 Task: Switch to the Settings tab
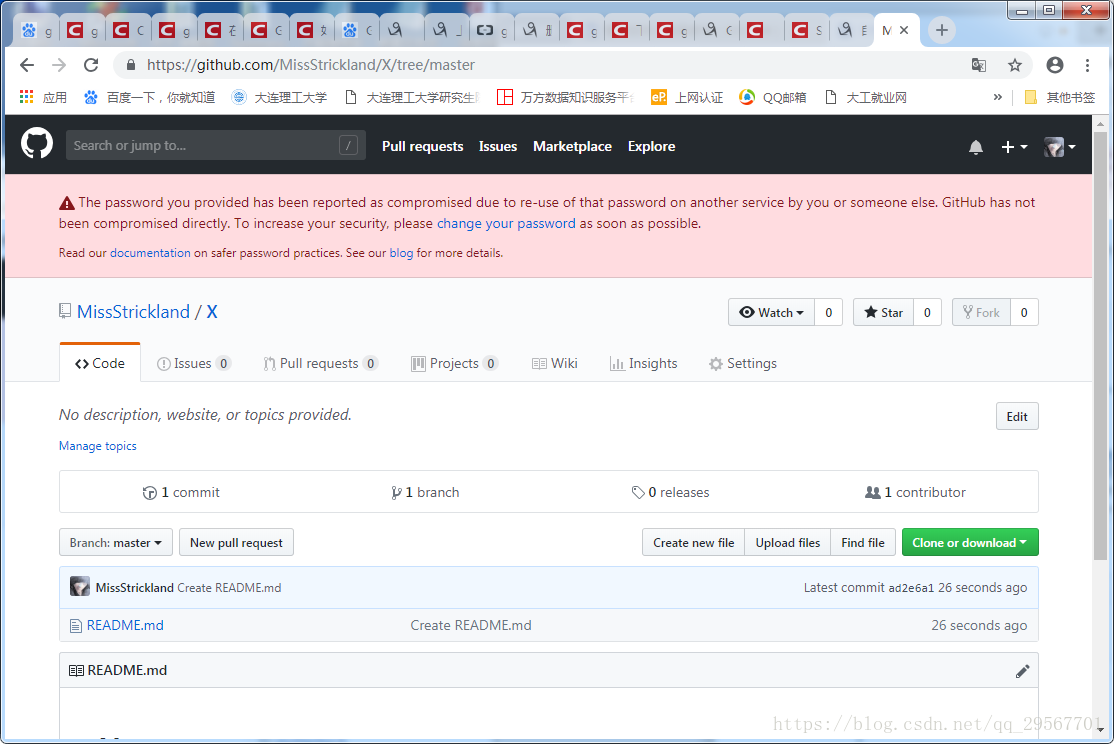(x=742, y=363)
